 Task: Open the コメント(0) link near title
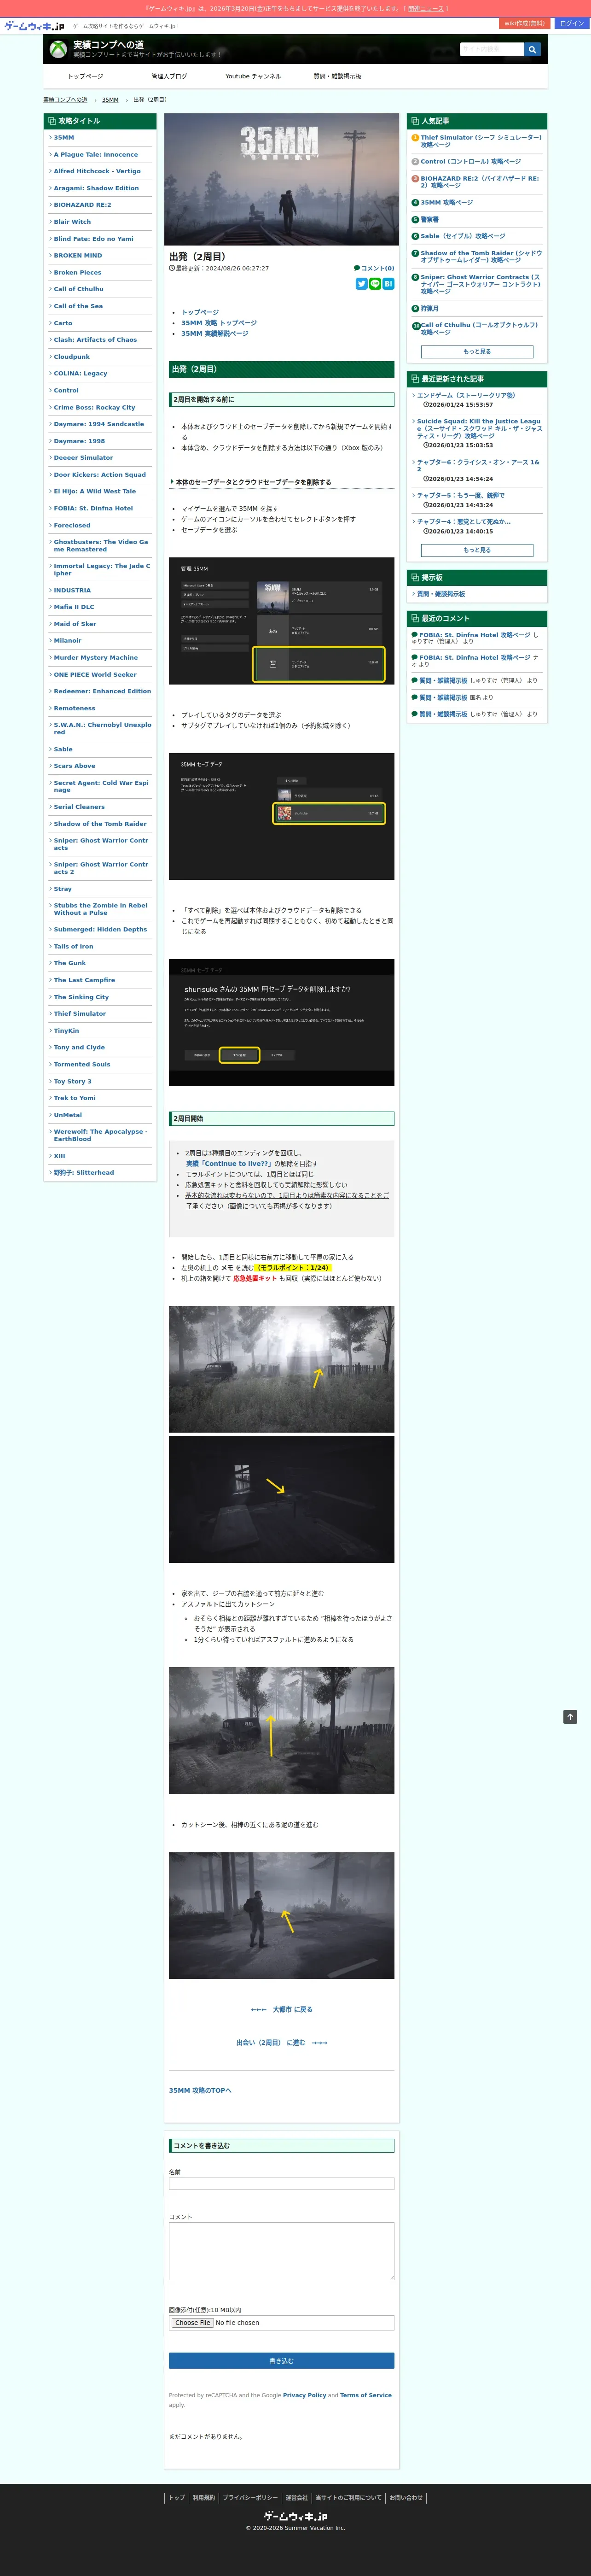[374, 268]
